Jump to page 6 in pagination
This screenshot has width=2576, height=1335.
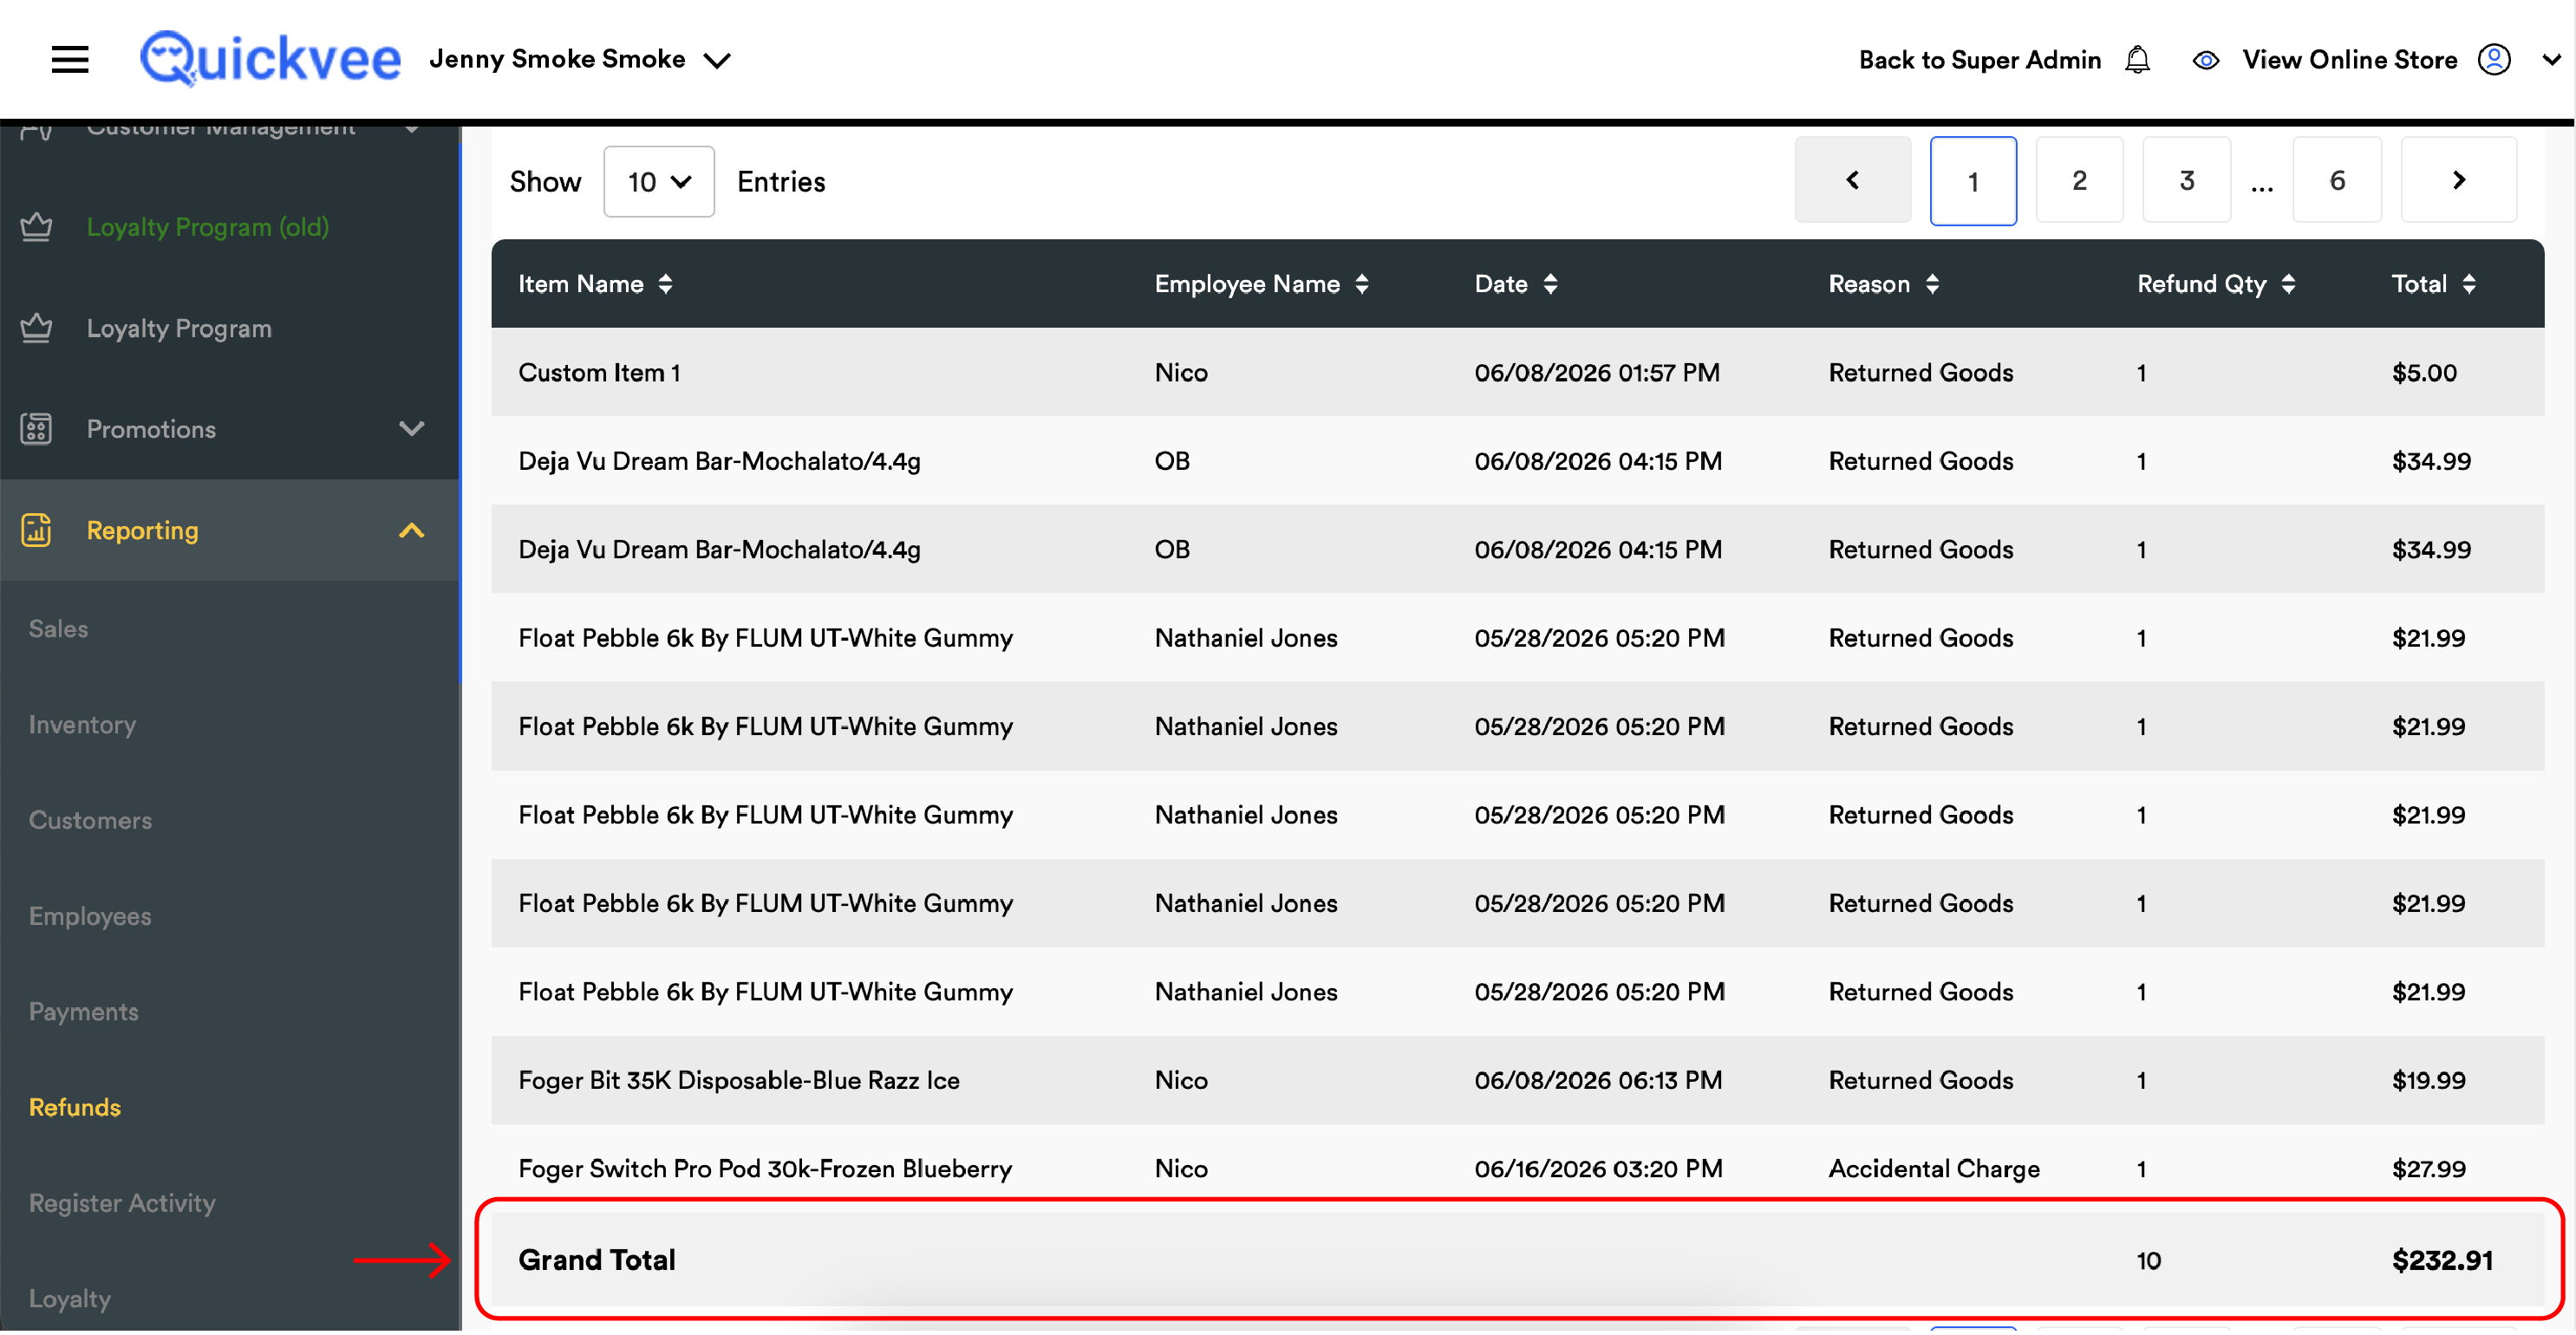pos(2336,180)
